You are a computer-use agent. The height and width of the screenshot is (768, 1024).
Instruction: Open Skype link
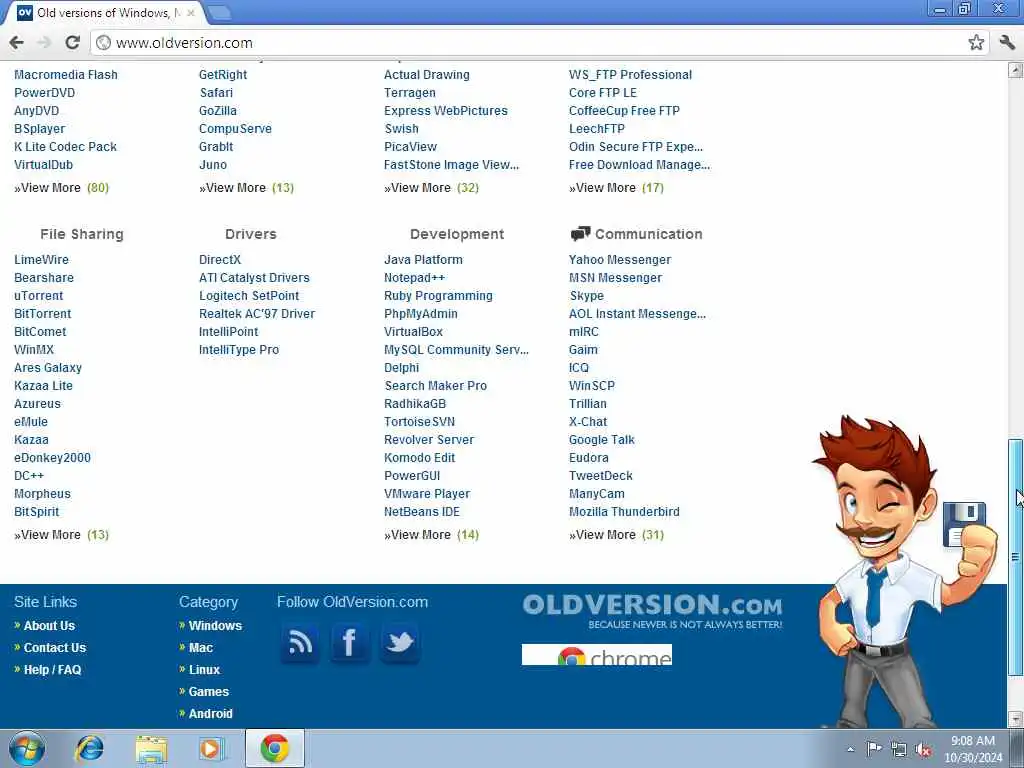(586, 296)
